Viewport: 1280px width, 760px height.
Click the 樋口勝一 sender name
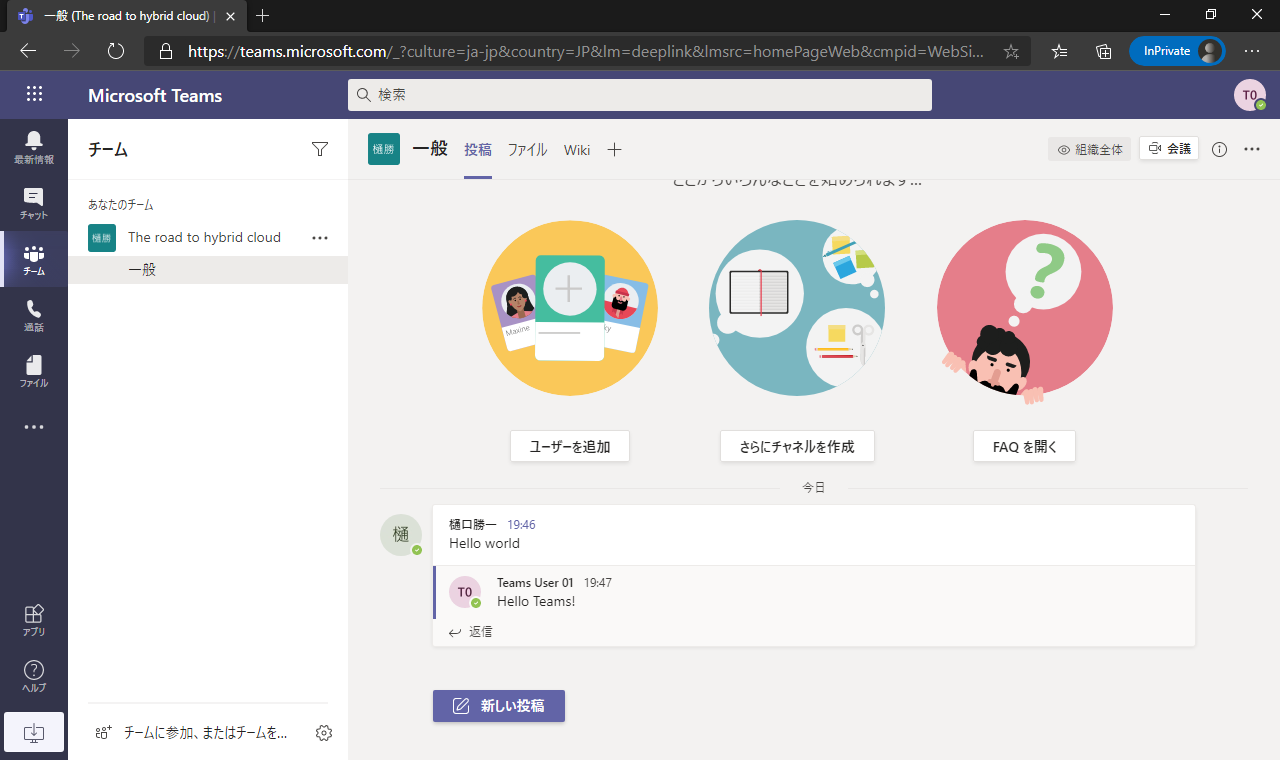(473, 524)
